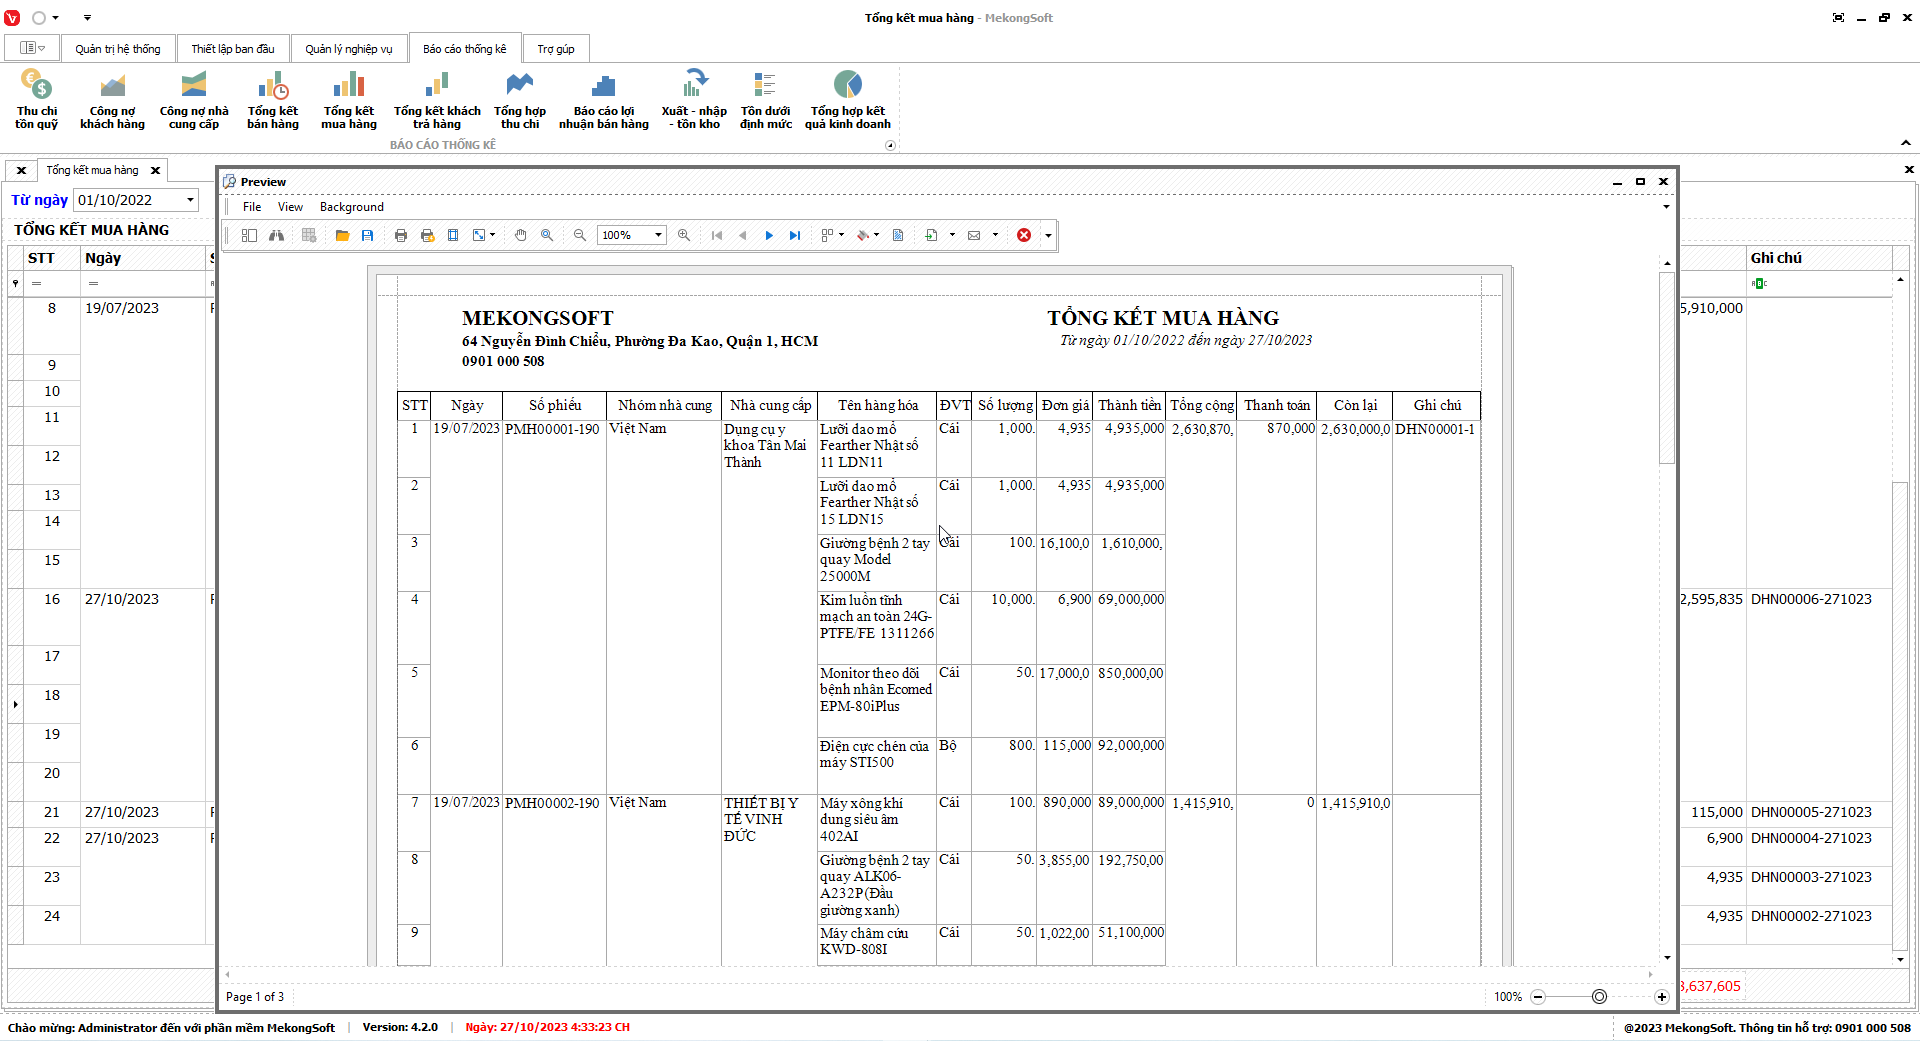Click the Search binoculars icon
This screenshot has width=1920, height=1041.
tap(276, 235)
